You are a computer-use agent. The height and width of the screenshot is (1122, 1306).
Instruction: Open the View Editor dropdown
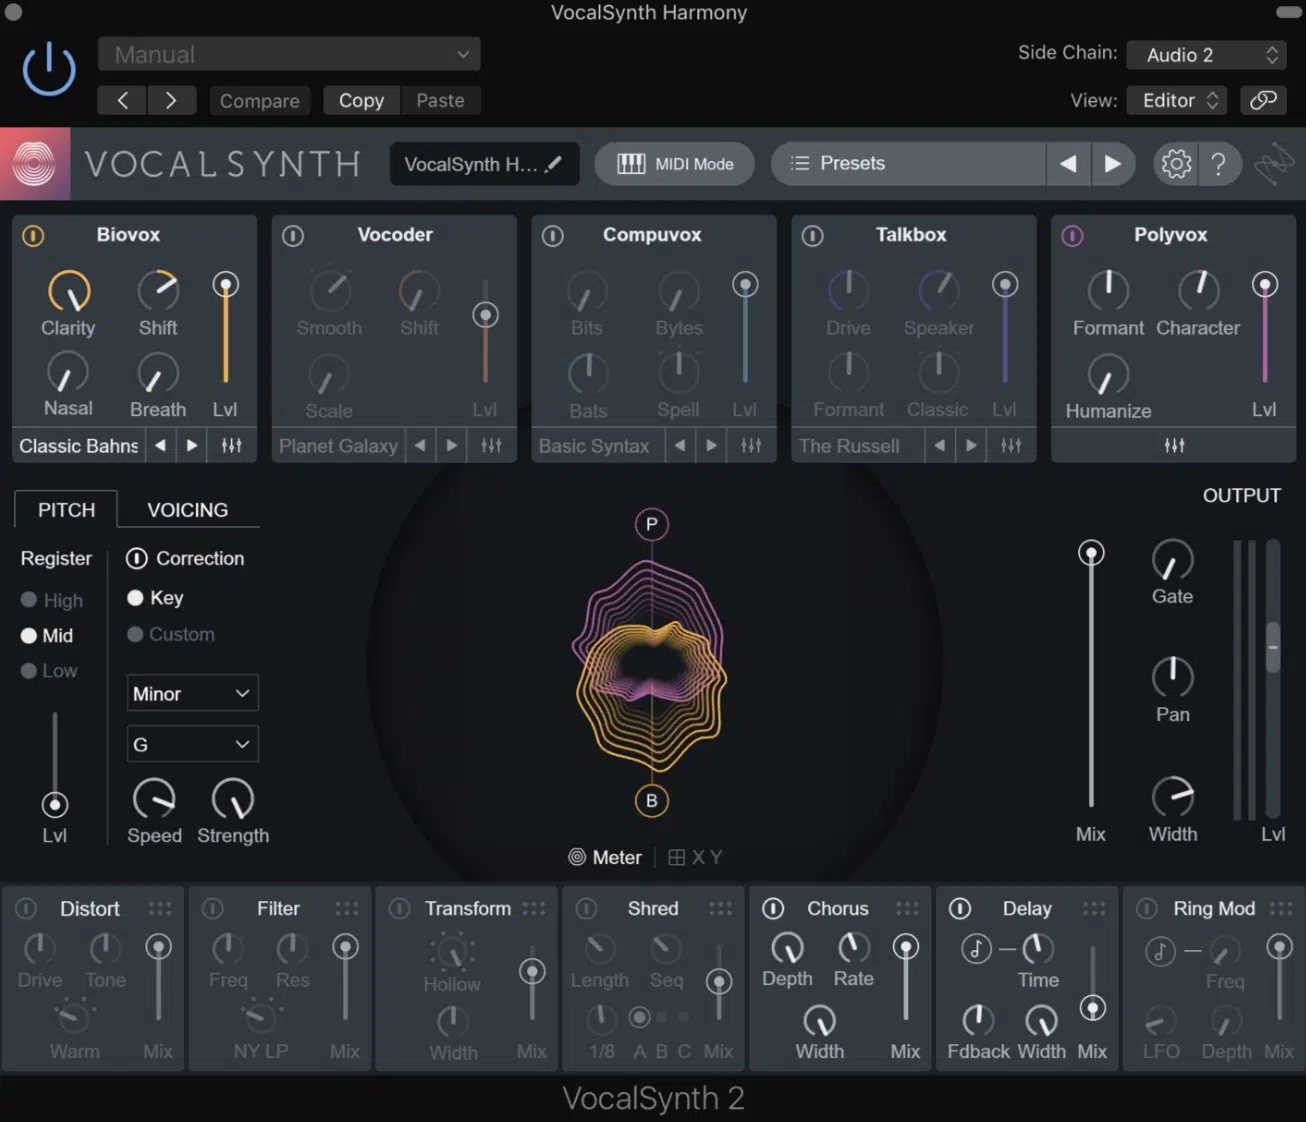coord(1177,100)
